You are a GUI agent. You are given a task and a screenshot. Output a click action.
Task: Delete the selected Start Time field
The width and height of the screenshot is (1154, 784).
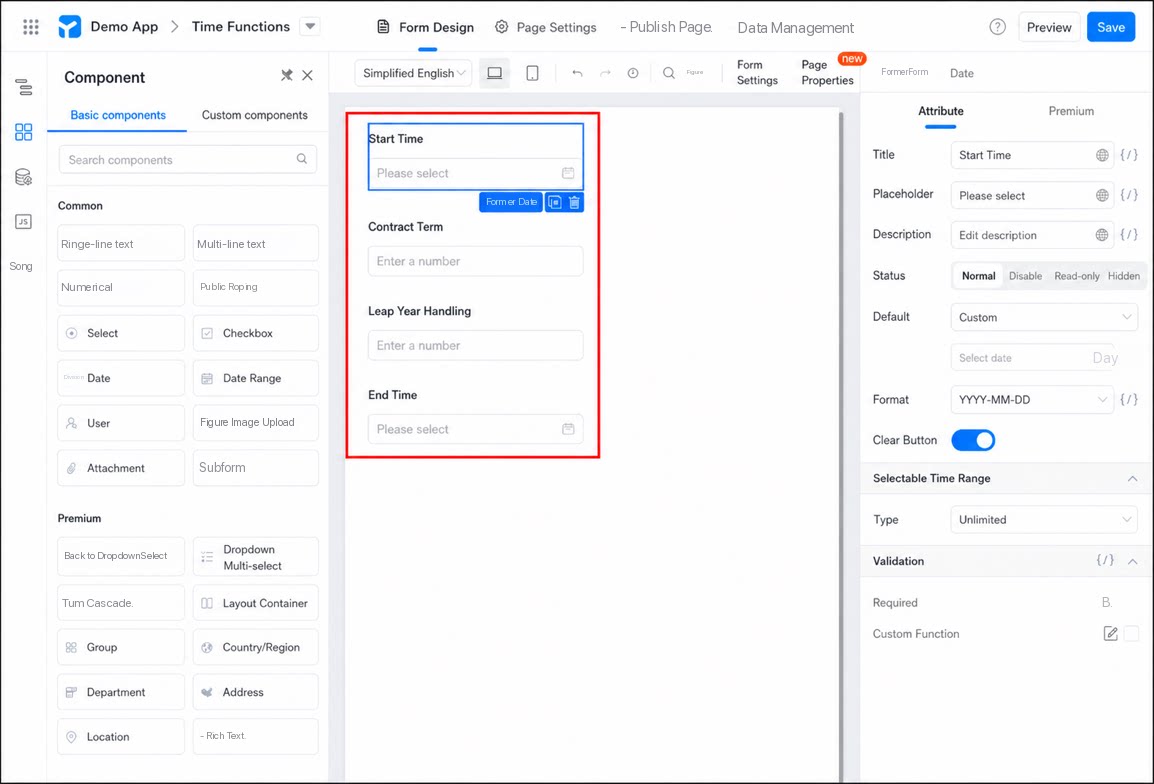click(575, 202)
